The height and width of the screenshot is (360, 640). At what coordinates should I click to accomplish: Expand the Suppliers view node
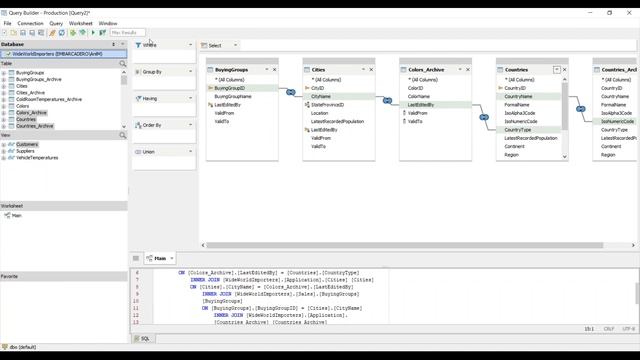coord(4,151)
